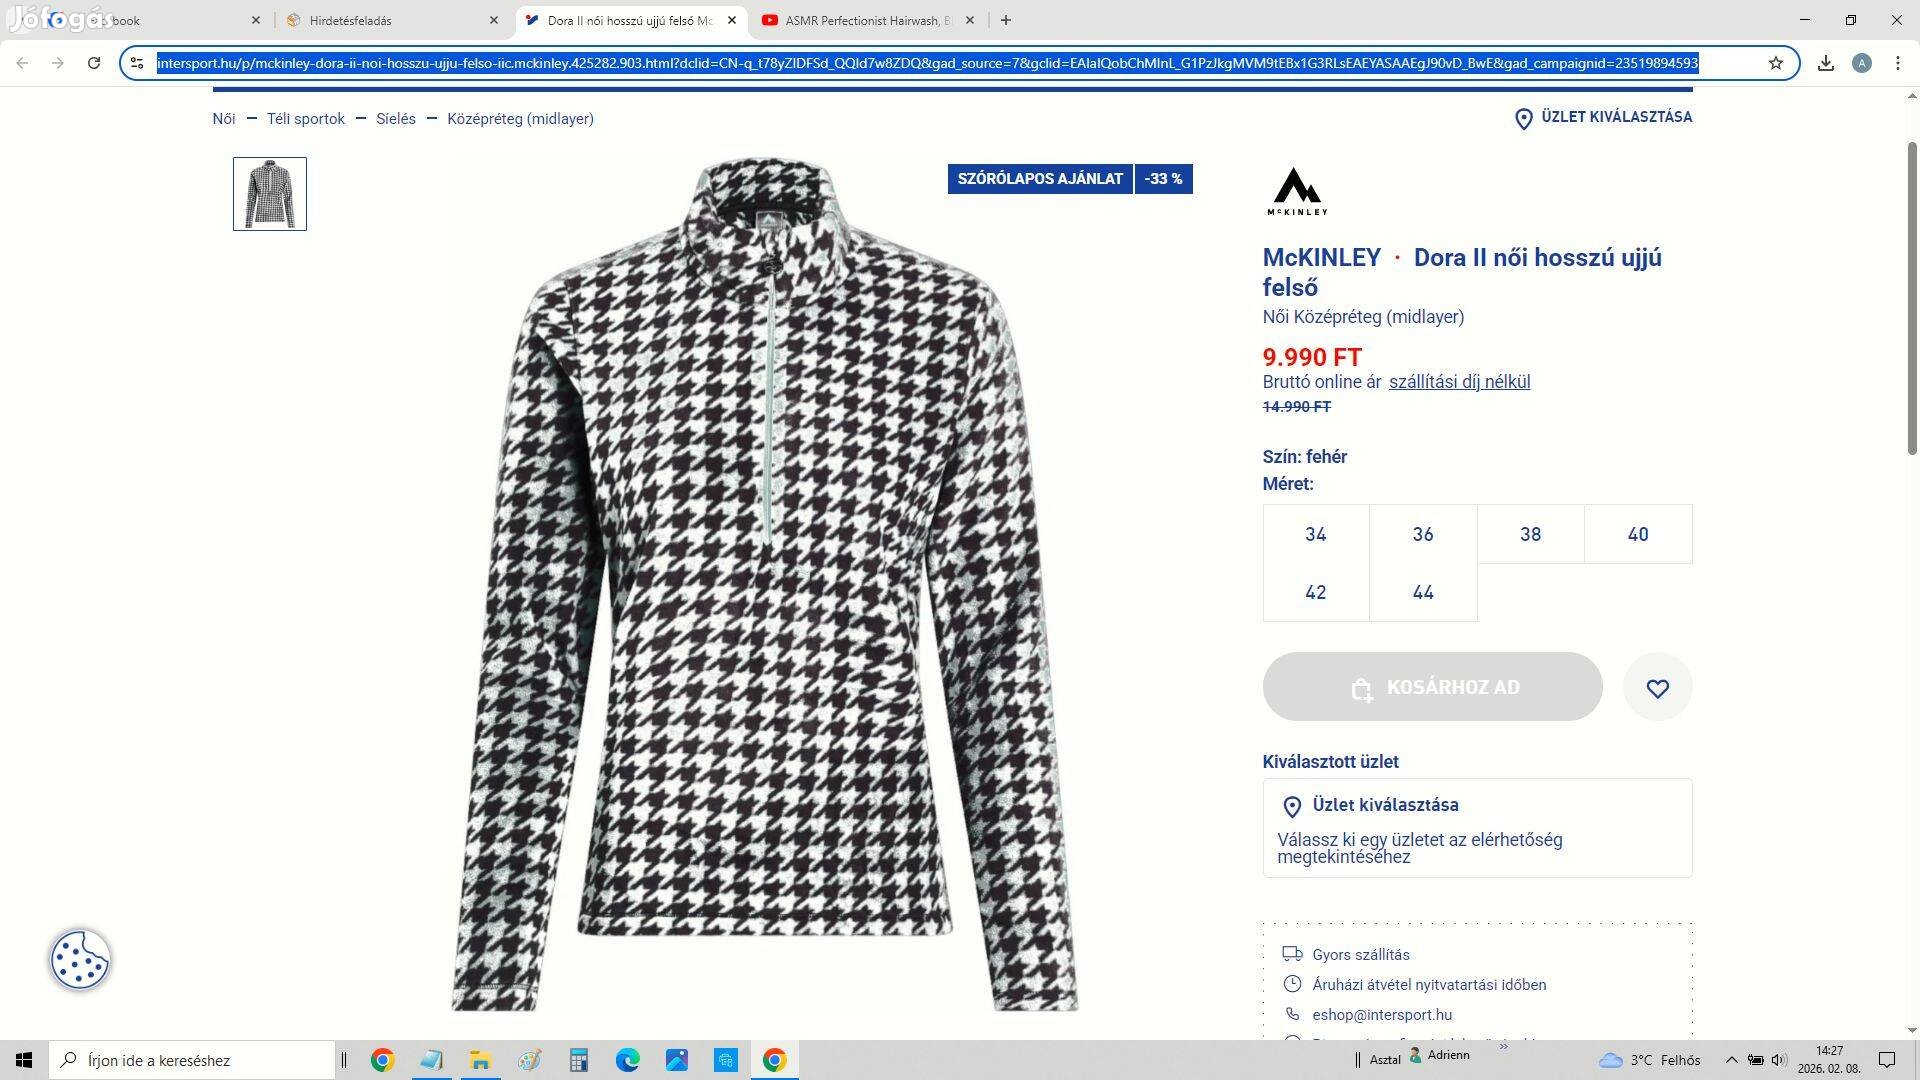This screenshot has height=1080, width=1920.
Task: Bookmark this page with star icon
Action: click(x=1775, y=63)
